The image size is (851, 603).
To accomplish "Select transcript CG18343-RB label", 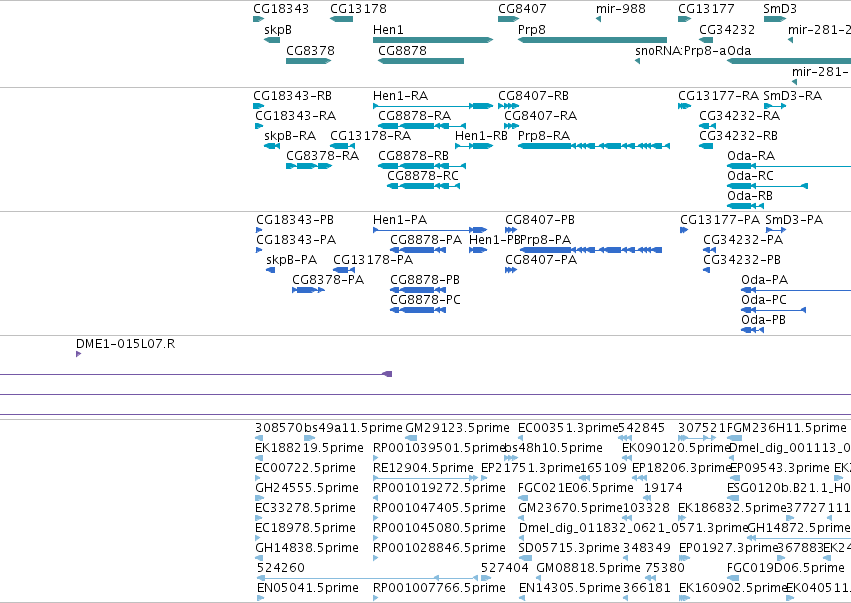I will pyautogui.click(x=293, y=96).
